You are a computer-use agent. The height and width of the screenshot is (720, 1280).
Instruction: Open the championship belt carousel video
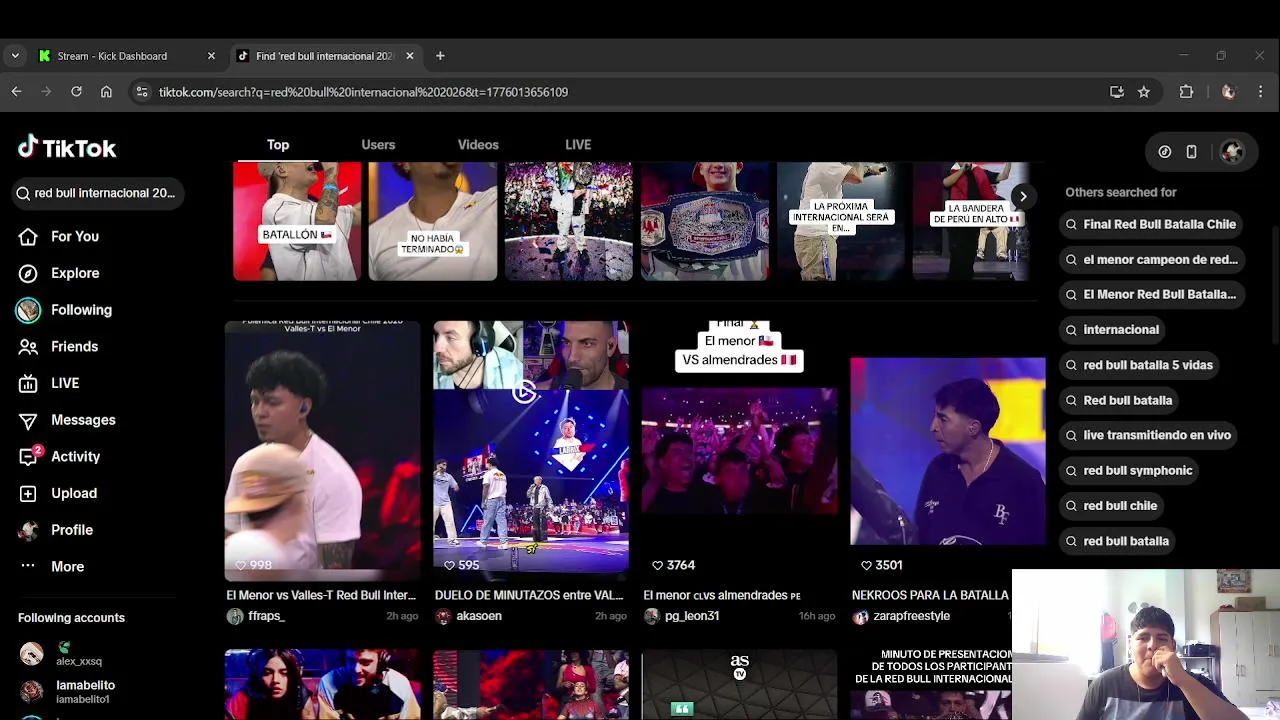[x=704, y=222]
